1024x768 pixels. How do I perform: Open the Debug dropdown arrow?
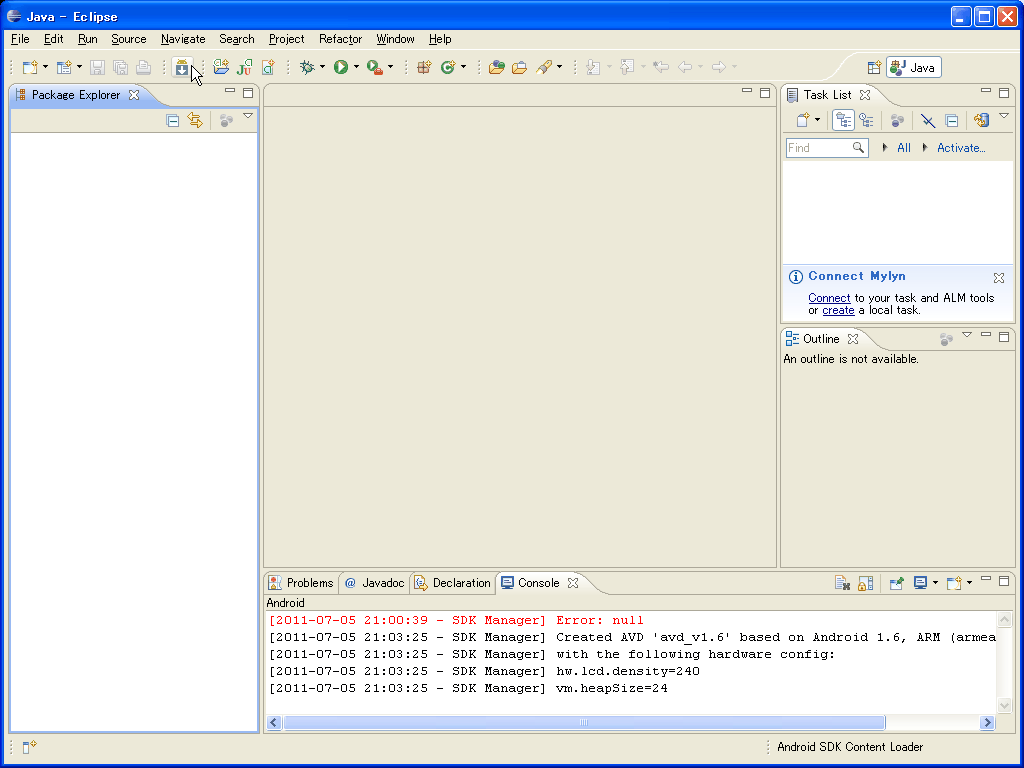pyautogui.click(x=322, y=67)
